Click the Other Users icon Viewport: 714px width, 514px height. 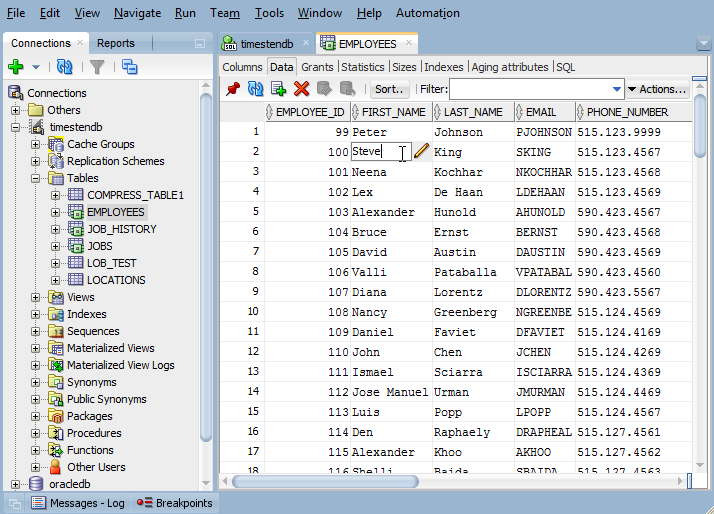[56, 467]
